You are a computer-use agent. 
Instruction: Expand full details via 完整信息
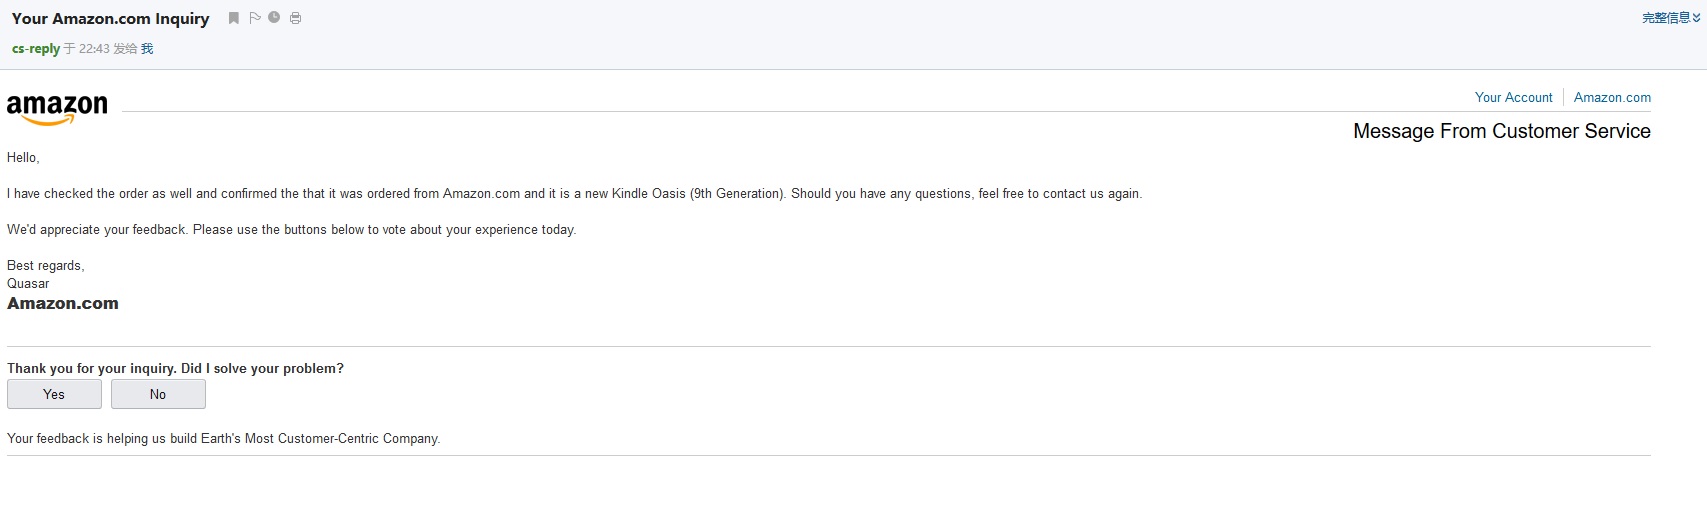point(1670,18)
